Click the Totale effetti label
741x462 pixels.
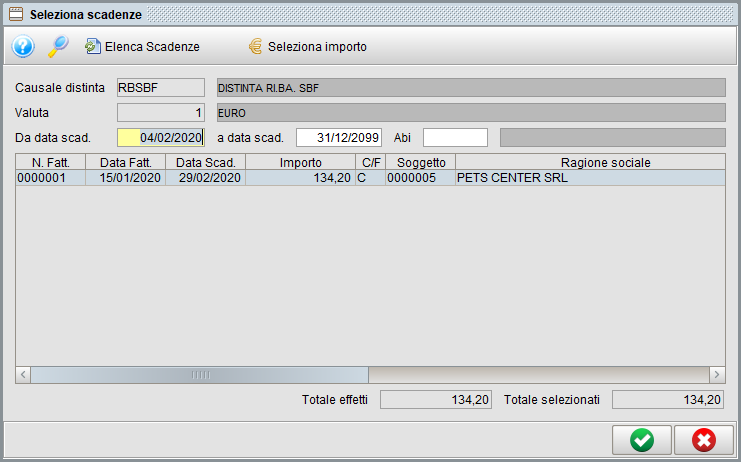coord(335,400)
